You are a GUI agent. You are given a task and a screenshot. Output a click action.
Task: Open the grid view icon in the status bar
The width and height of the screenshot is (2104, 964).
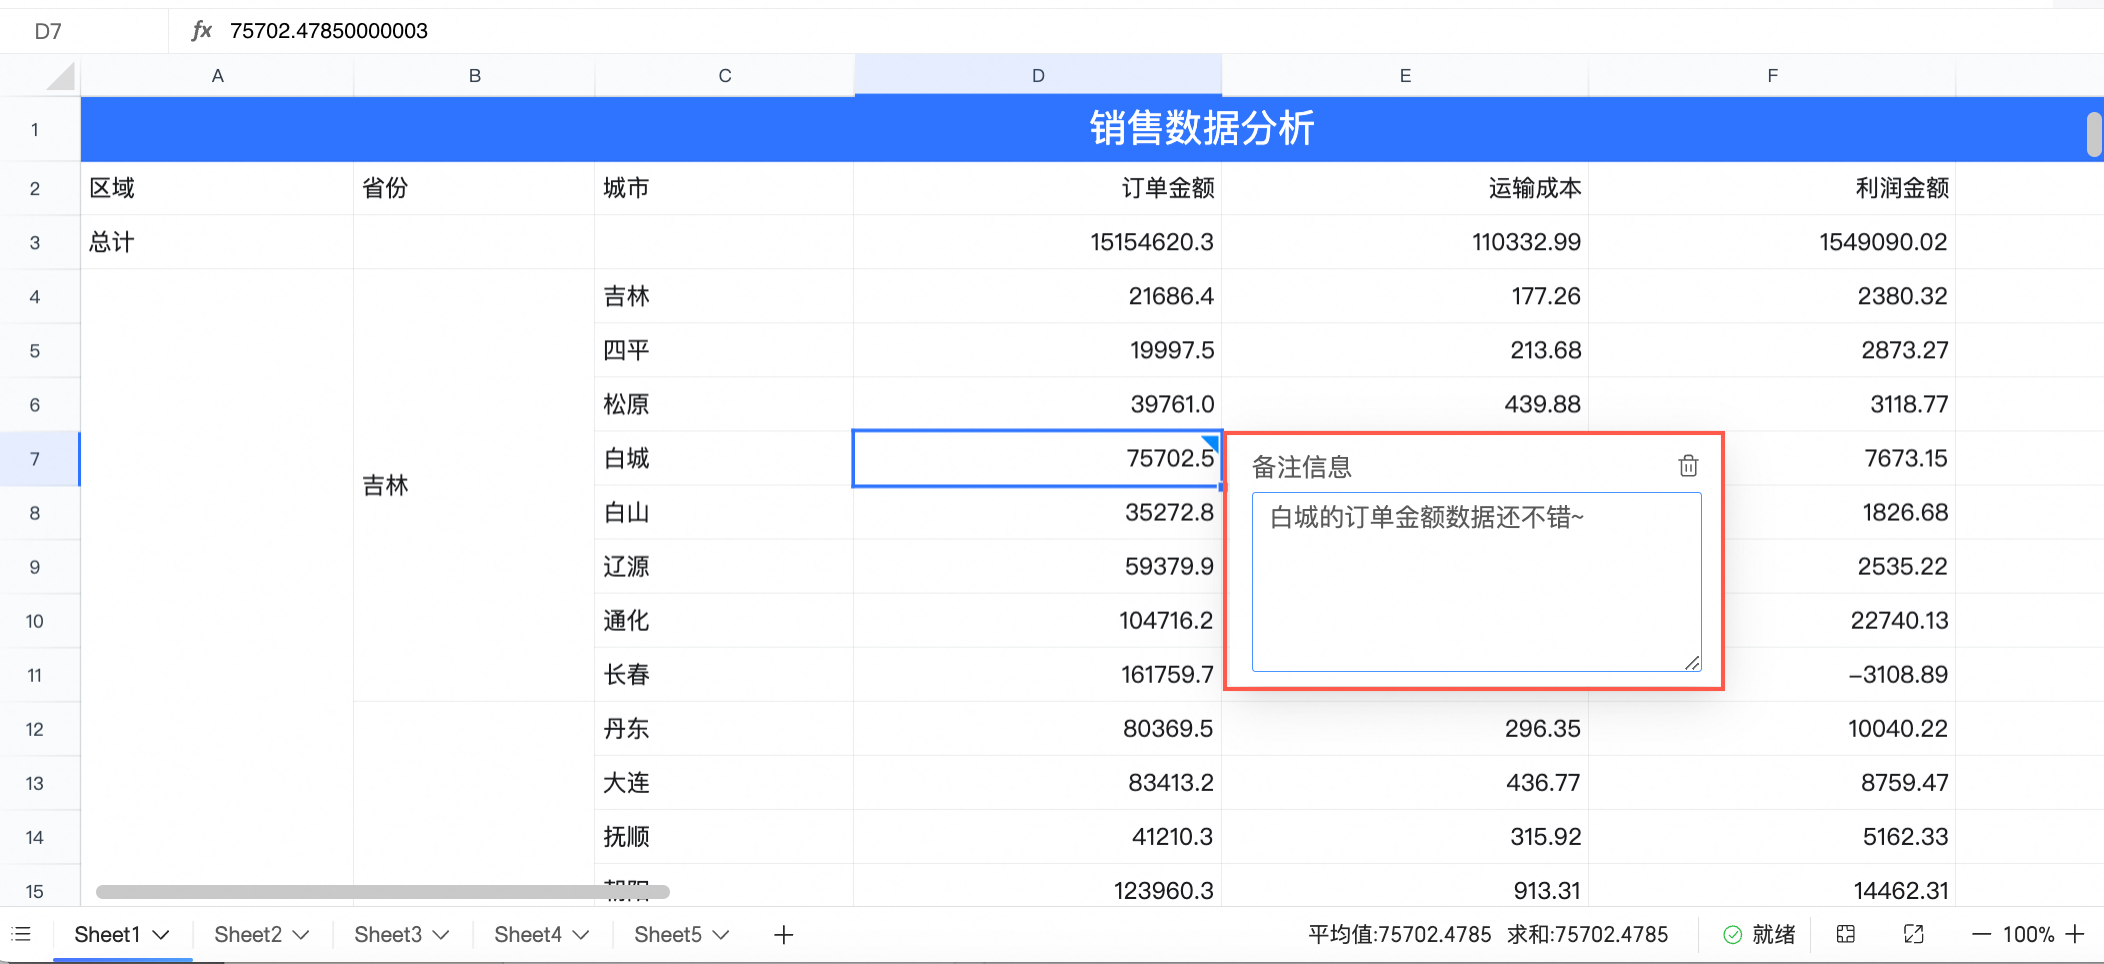[x=1846, y=934]
